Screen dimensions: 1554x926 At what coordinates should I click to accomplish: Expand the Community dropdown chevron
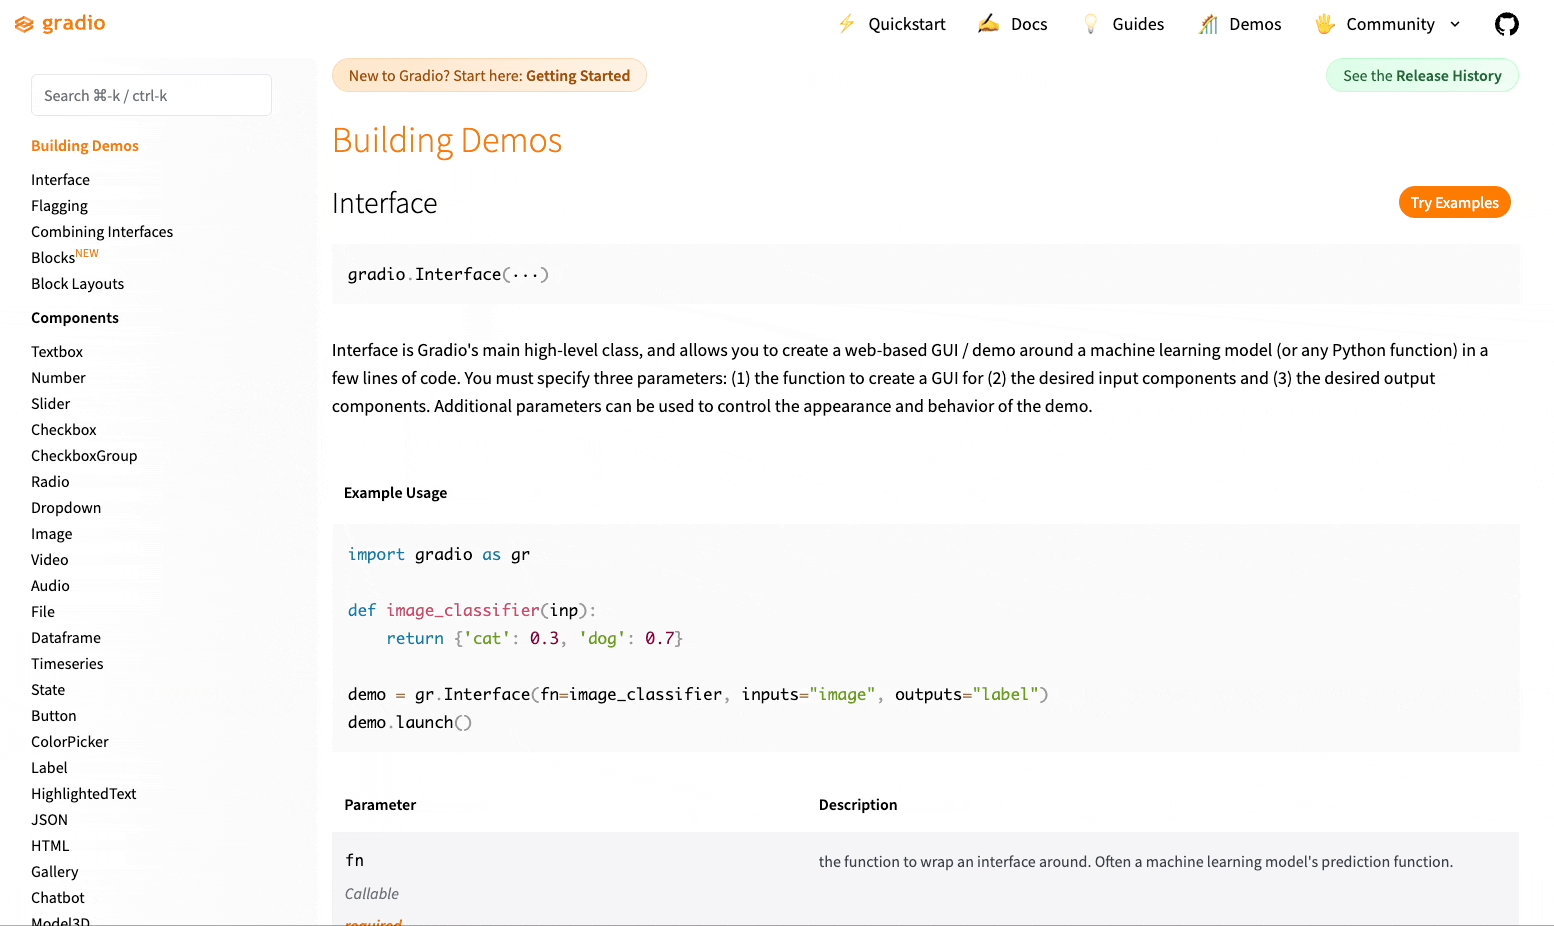pos(1455,24)
